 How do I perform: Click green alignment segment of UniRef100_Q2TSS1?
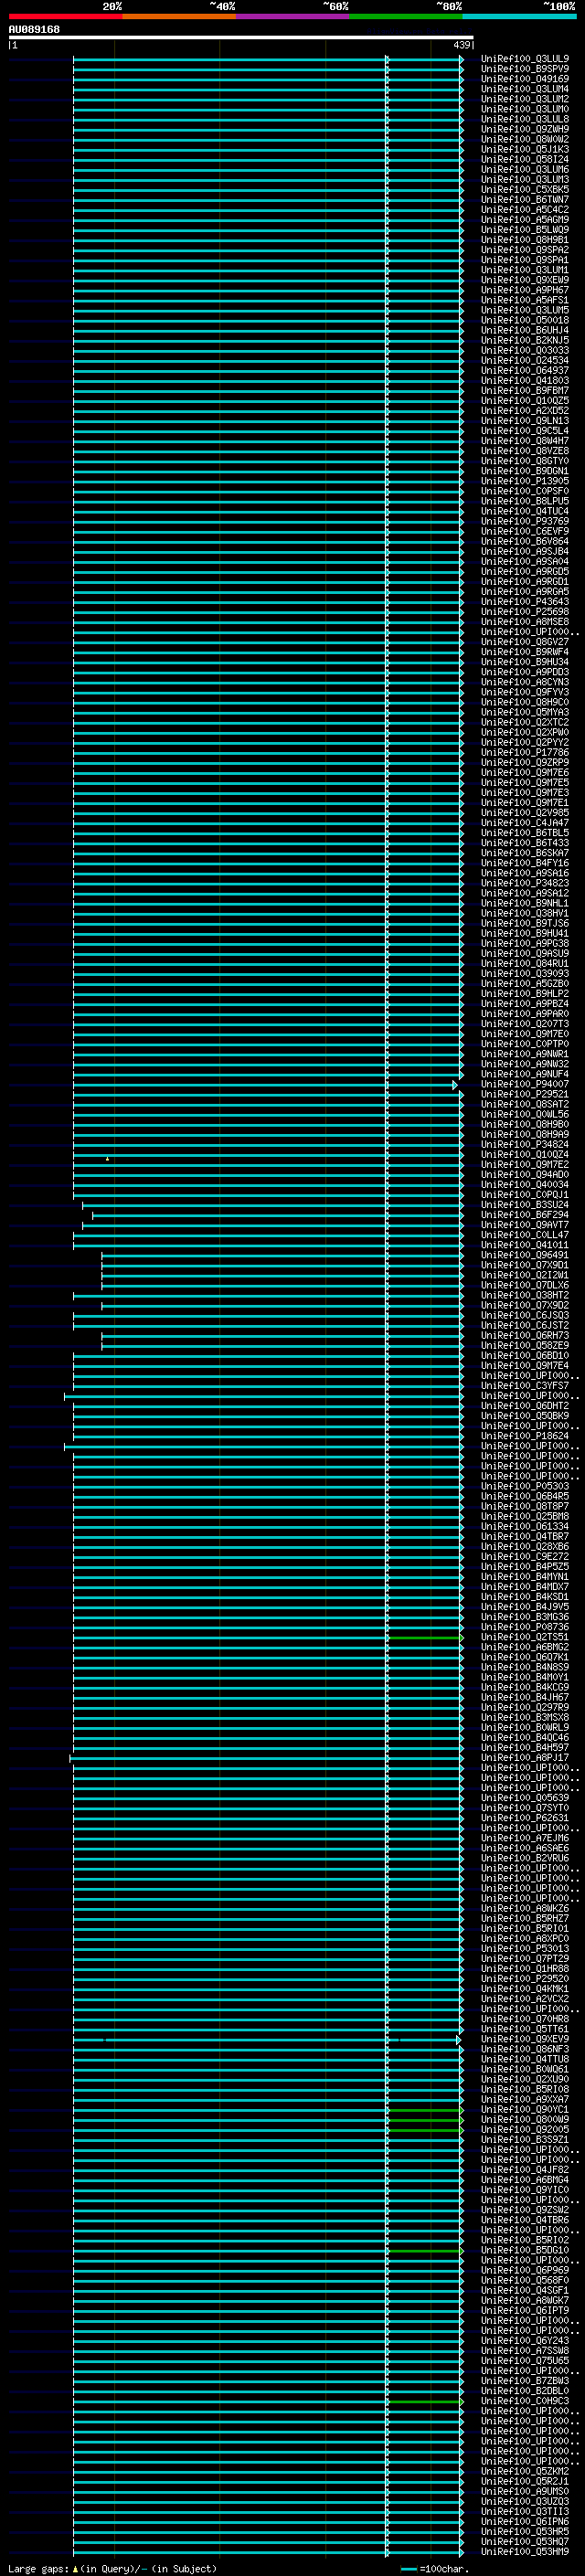click(x=425, y=1638)
